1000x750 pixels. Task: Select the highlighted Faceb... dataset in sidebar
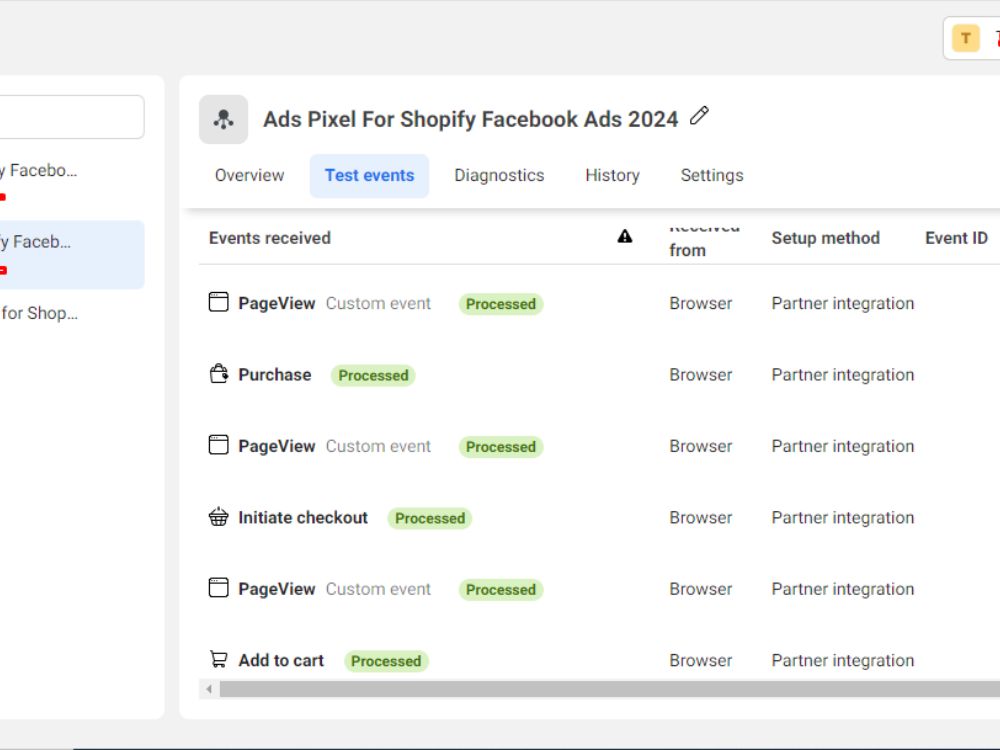[71, 254]
